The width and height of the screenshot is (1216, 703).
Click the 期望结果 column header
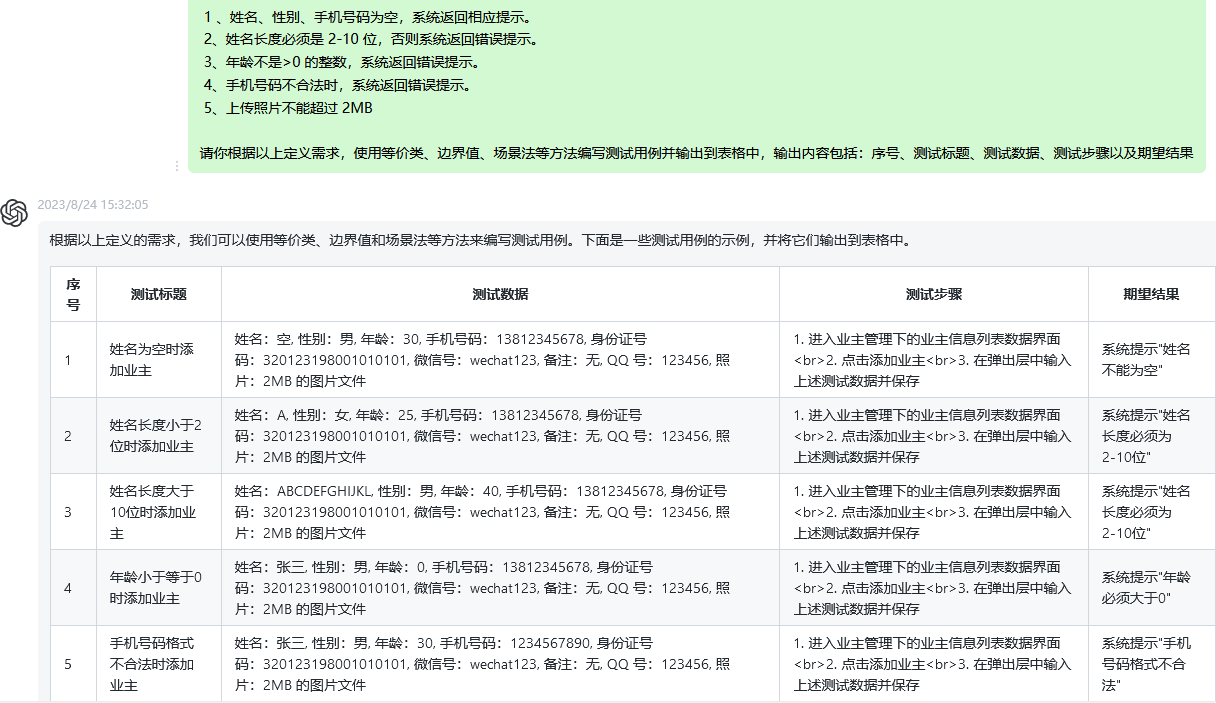pos(1148,293)
